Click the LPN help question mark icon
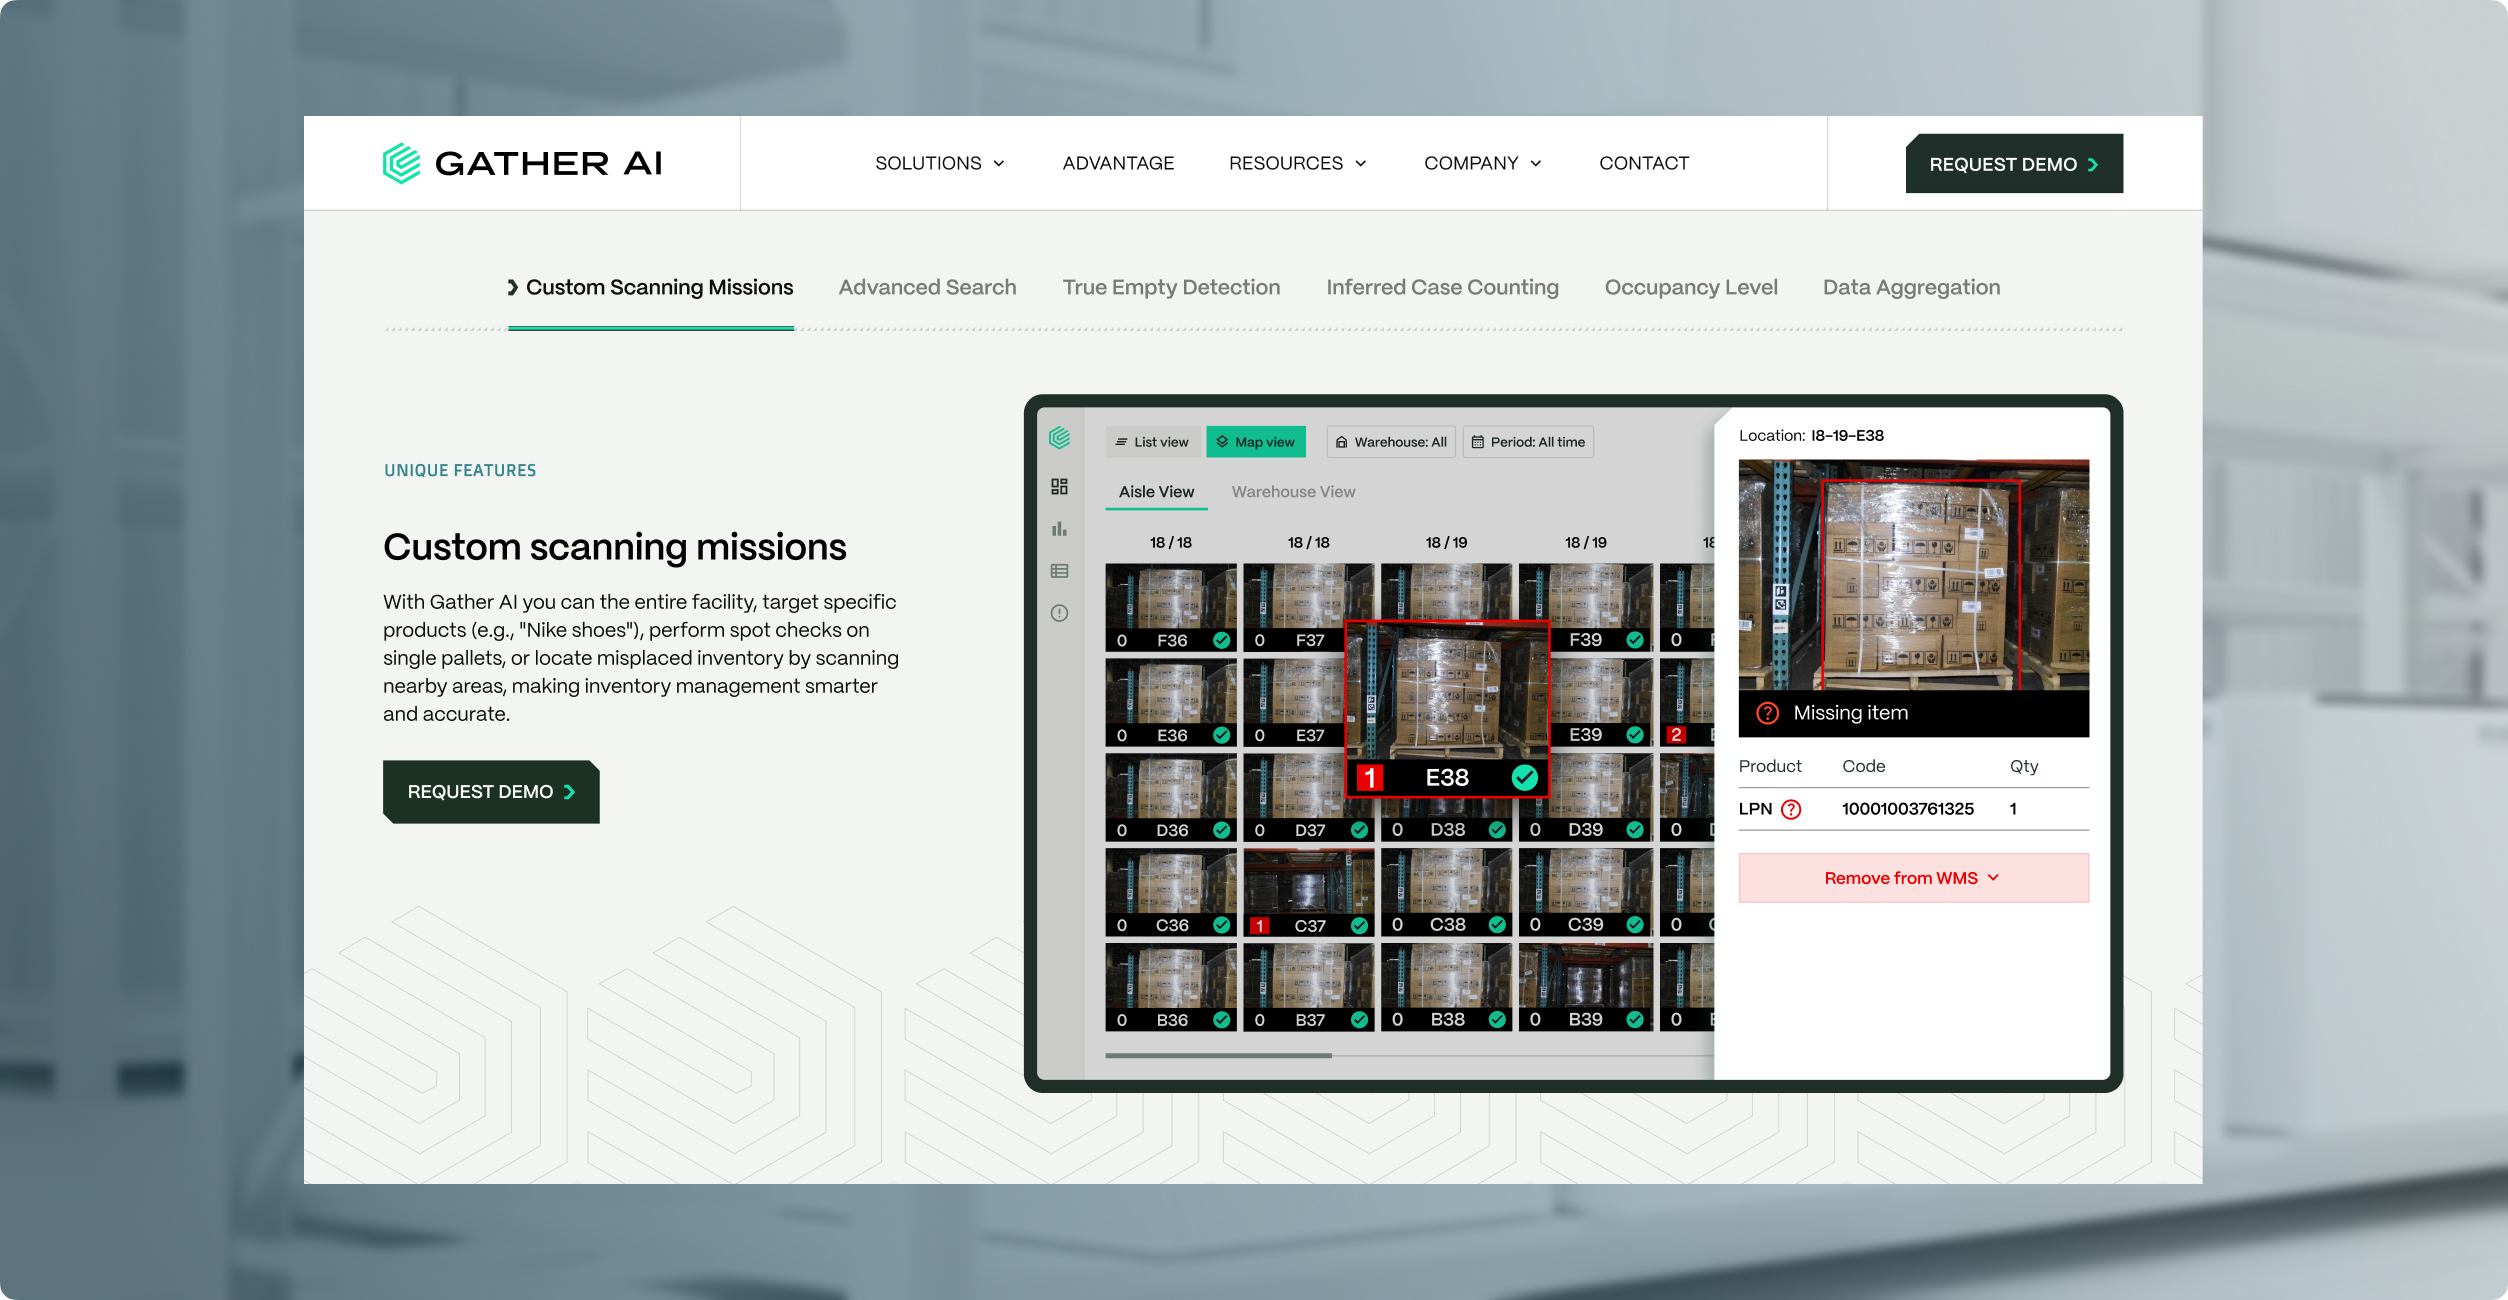Screen dimensions: 2508x1300 [1791, 809]
